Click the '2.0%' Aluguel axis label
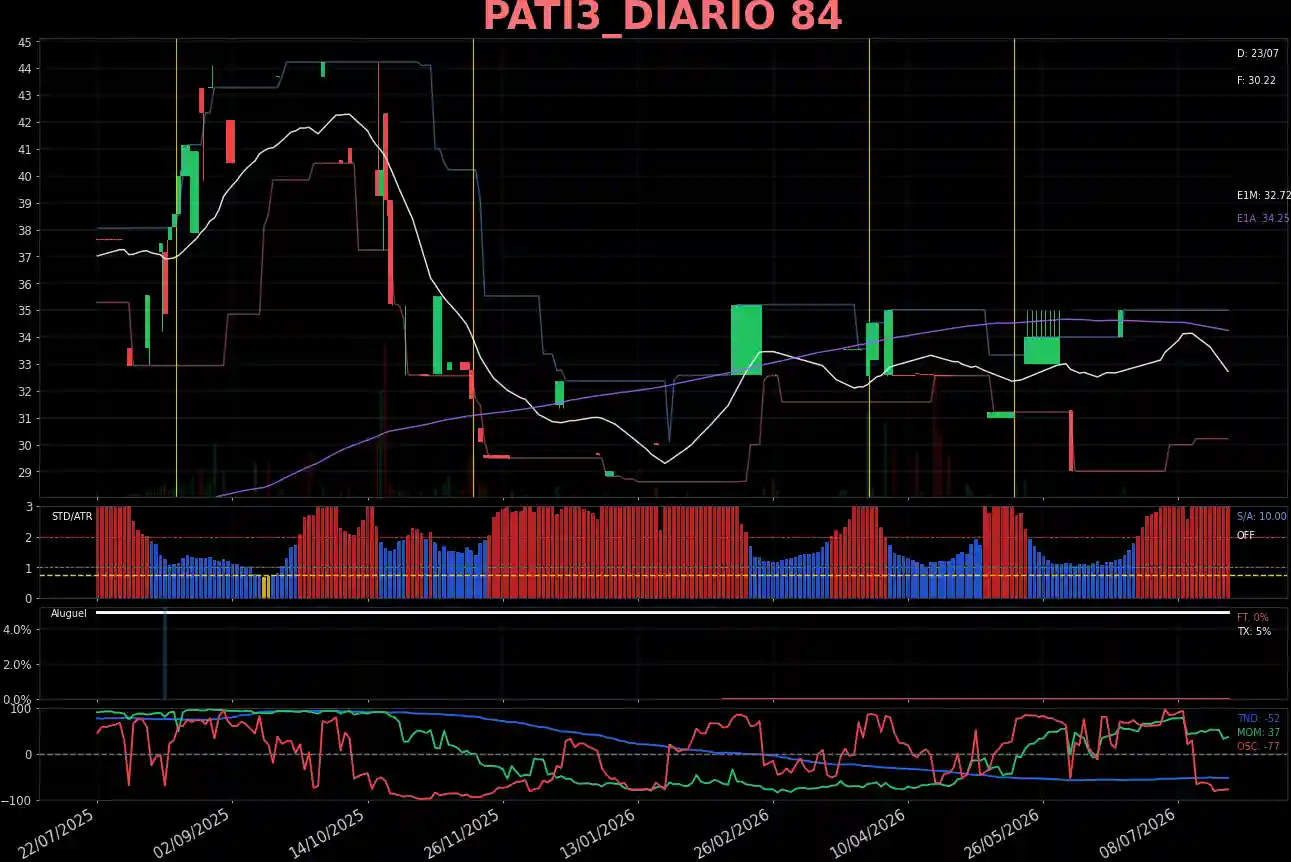The image size is (1291, 862). pos(19,664)
